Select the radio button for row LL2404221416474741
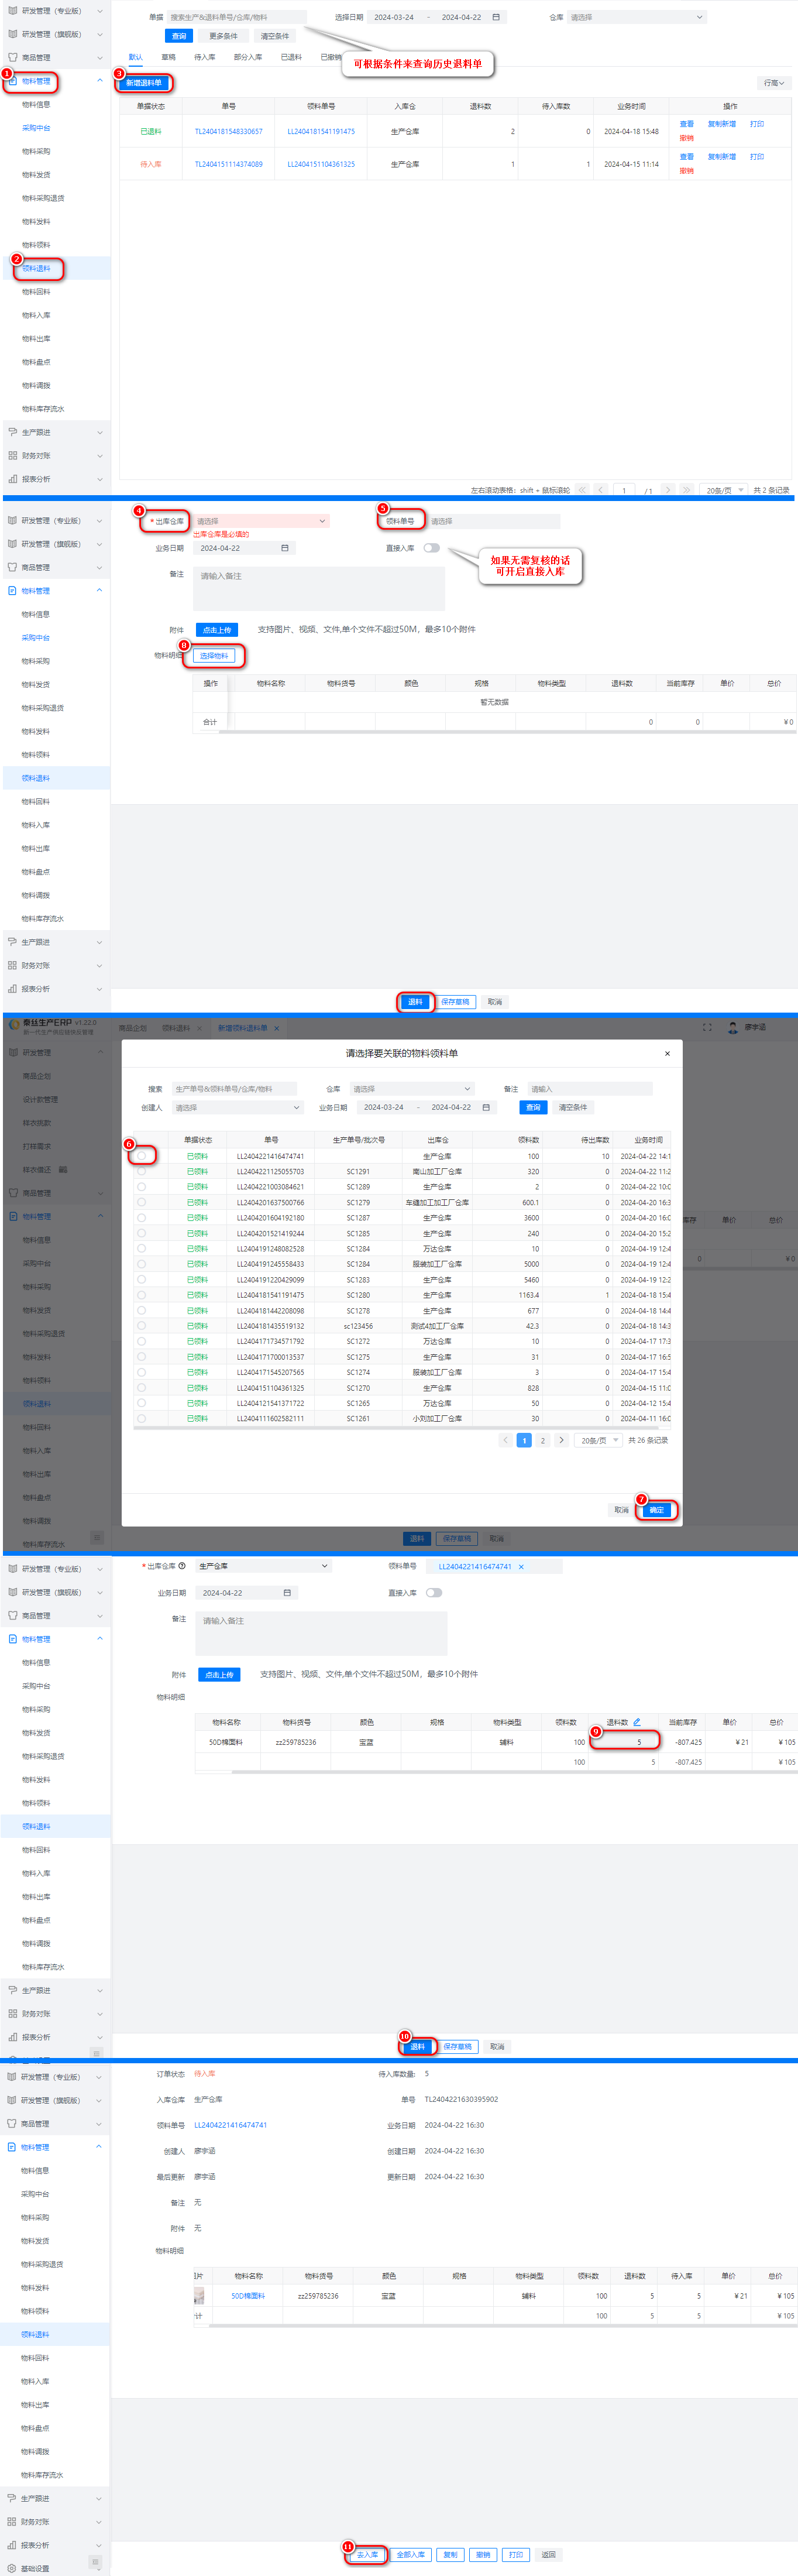Screen dimensions: 798x2576 (x=142, y=1156)
